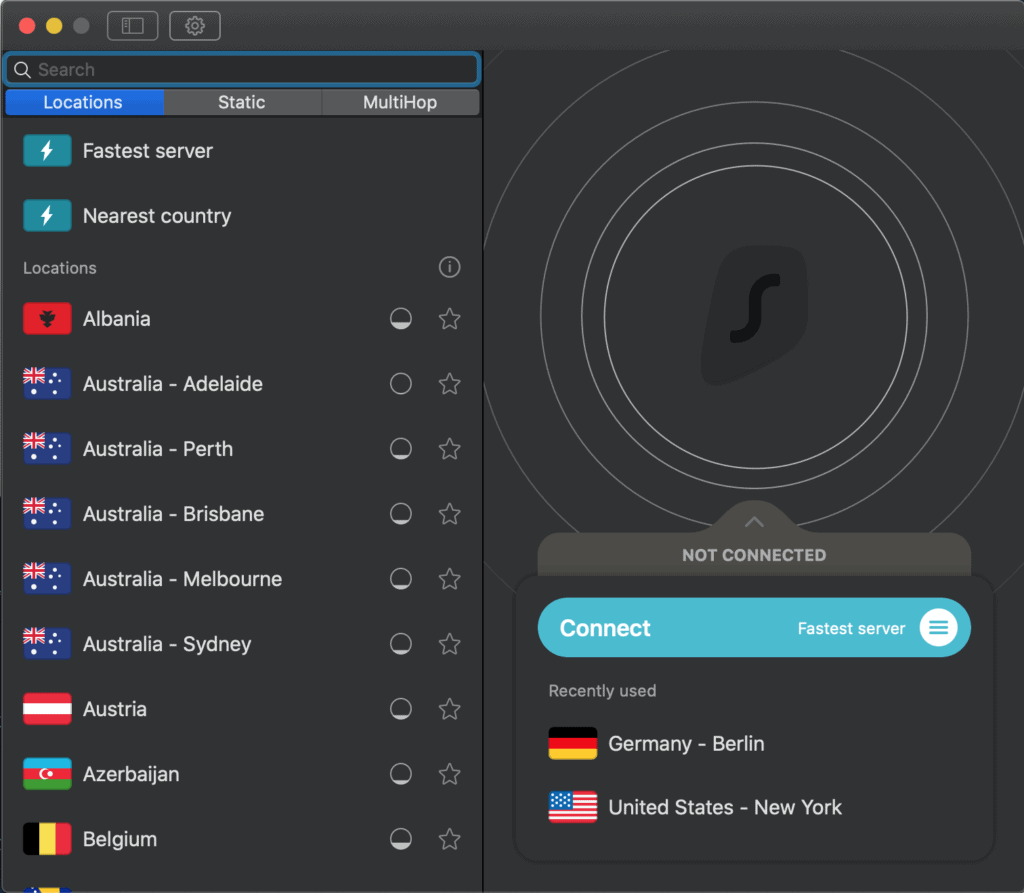Star Australia - Sydney as favorite
The image size is (1024, 893).
click(x=450, y=644)
